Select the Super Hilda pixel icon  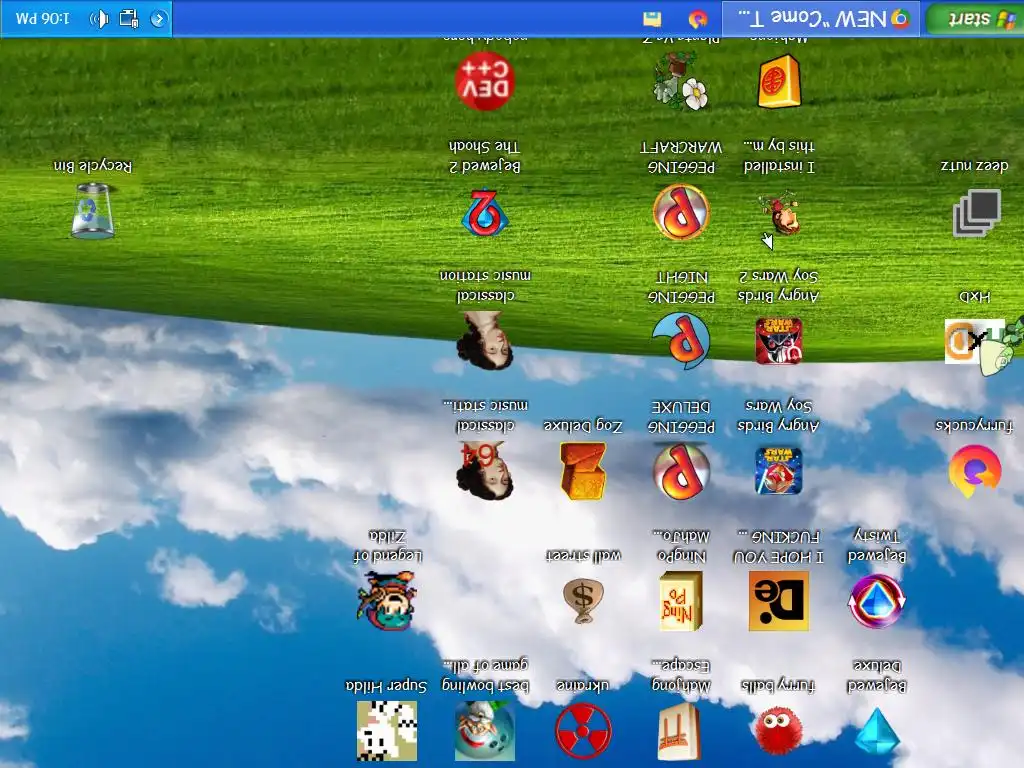point(387,731)
